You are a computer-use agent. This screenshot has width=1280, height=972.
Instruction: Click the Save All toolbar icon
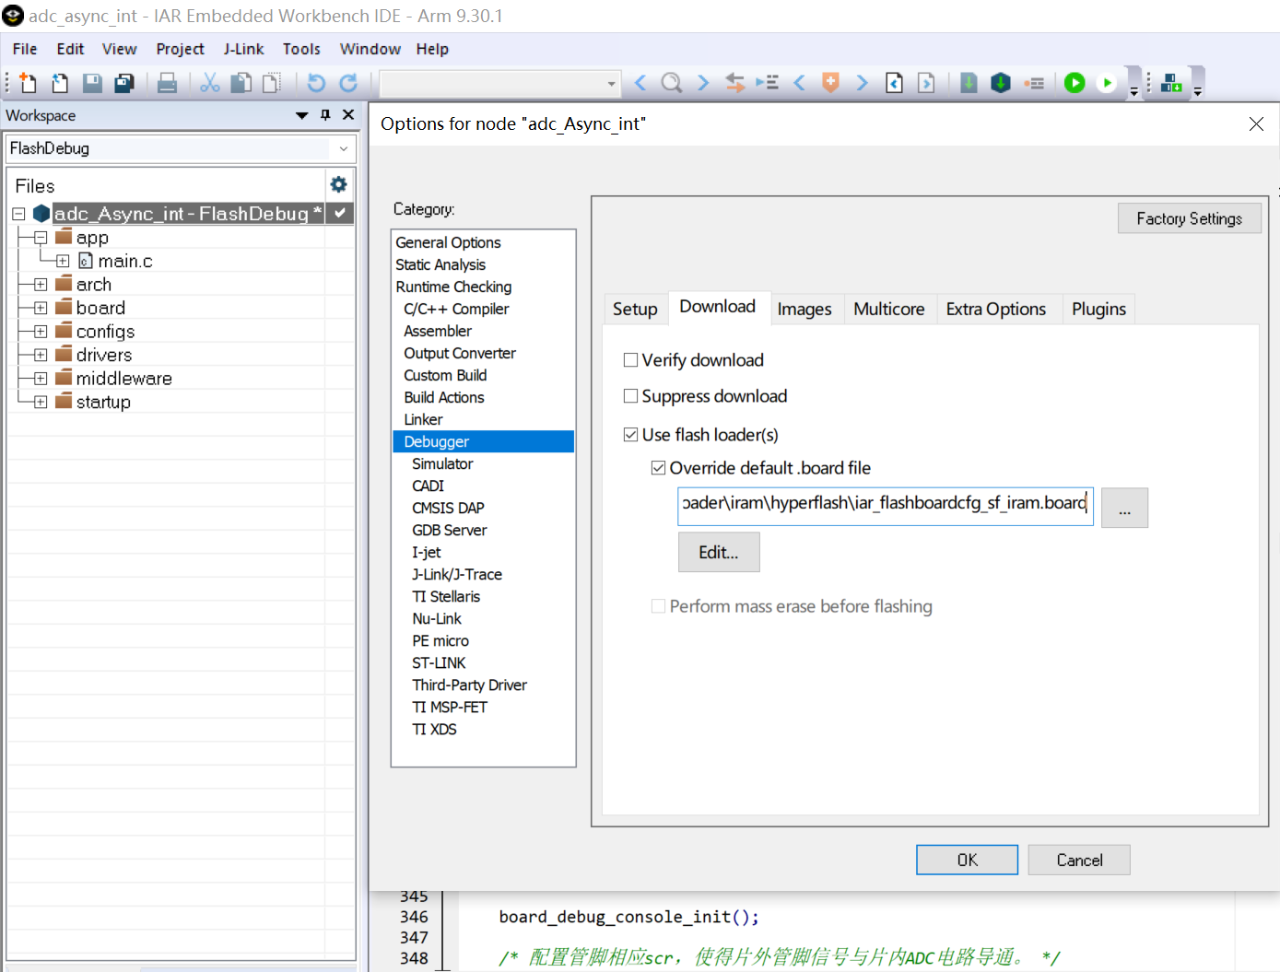(124, 83)
